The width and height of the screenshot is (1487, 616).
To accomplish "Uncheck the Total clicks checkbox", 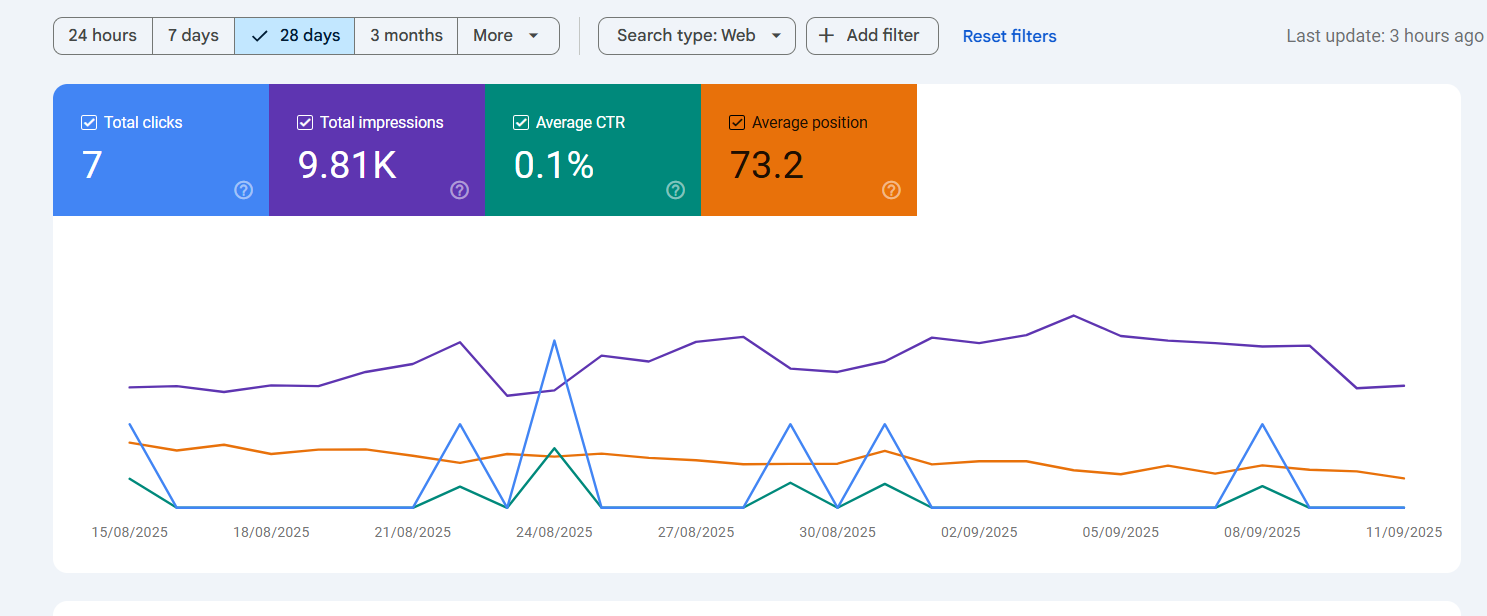I will (89, 123).
